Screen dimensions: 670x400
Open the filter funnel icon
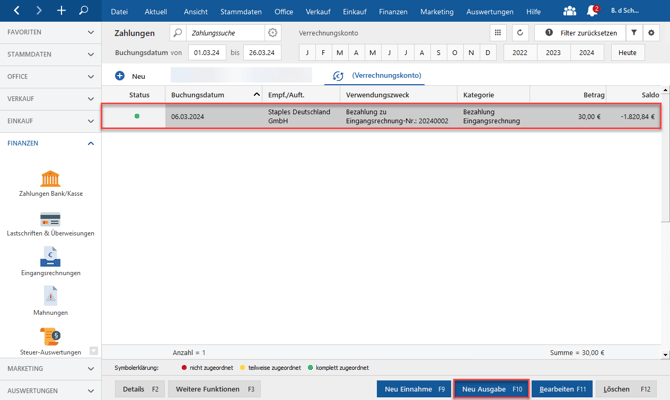pos(634,33)
